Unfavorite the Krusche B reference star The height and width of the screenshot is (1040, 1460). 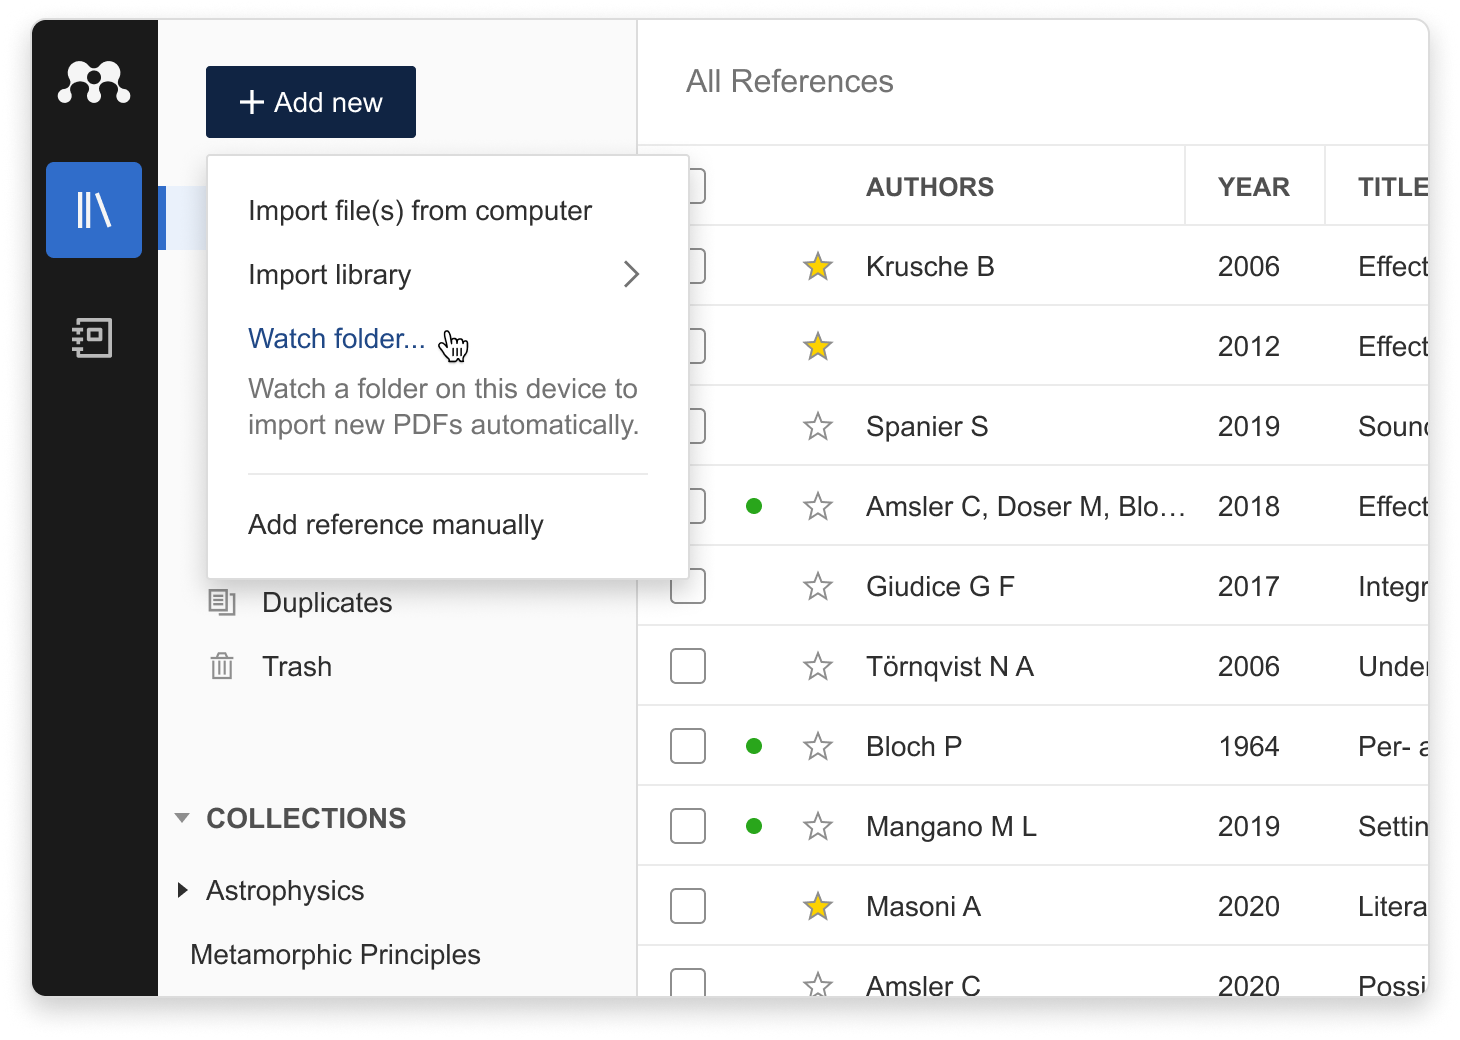(818, 267)
